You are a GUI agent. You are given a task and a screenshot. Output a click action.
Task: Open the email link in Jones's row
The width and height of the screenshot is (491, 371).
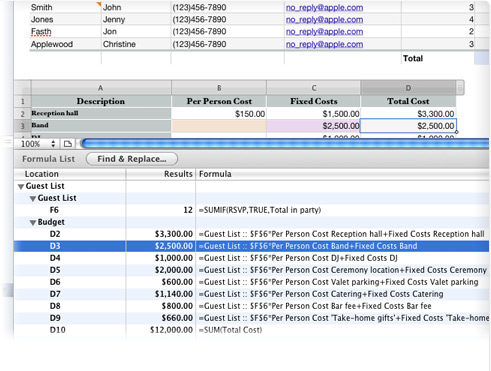(324, 20)
